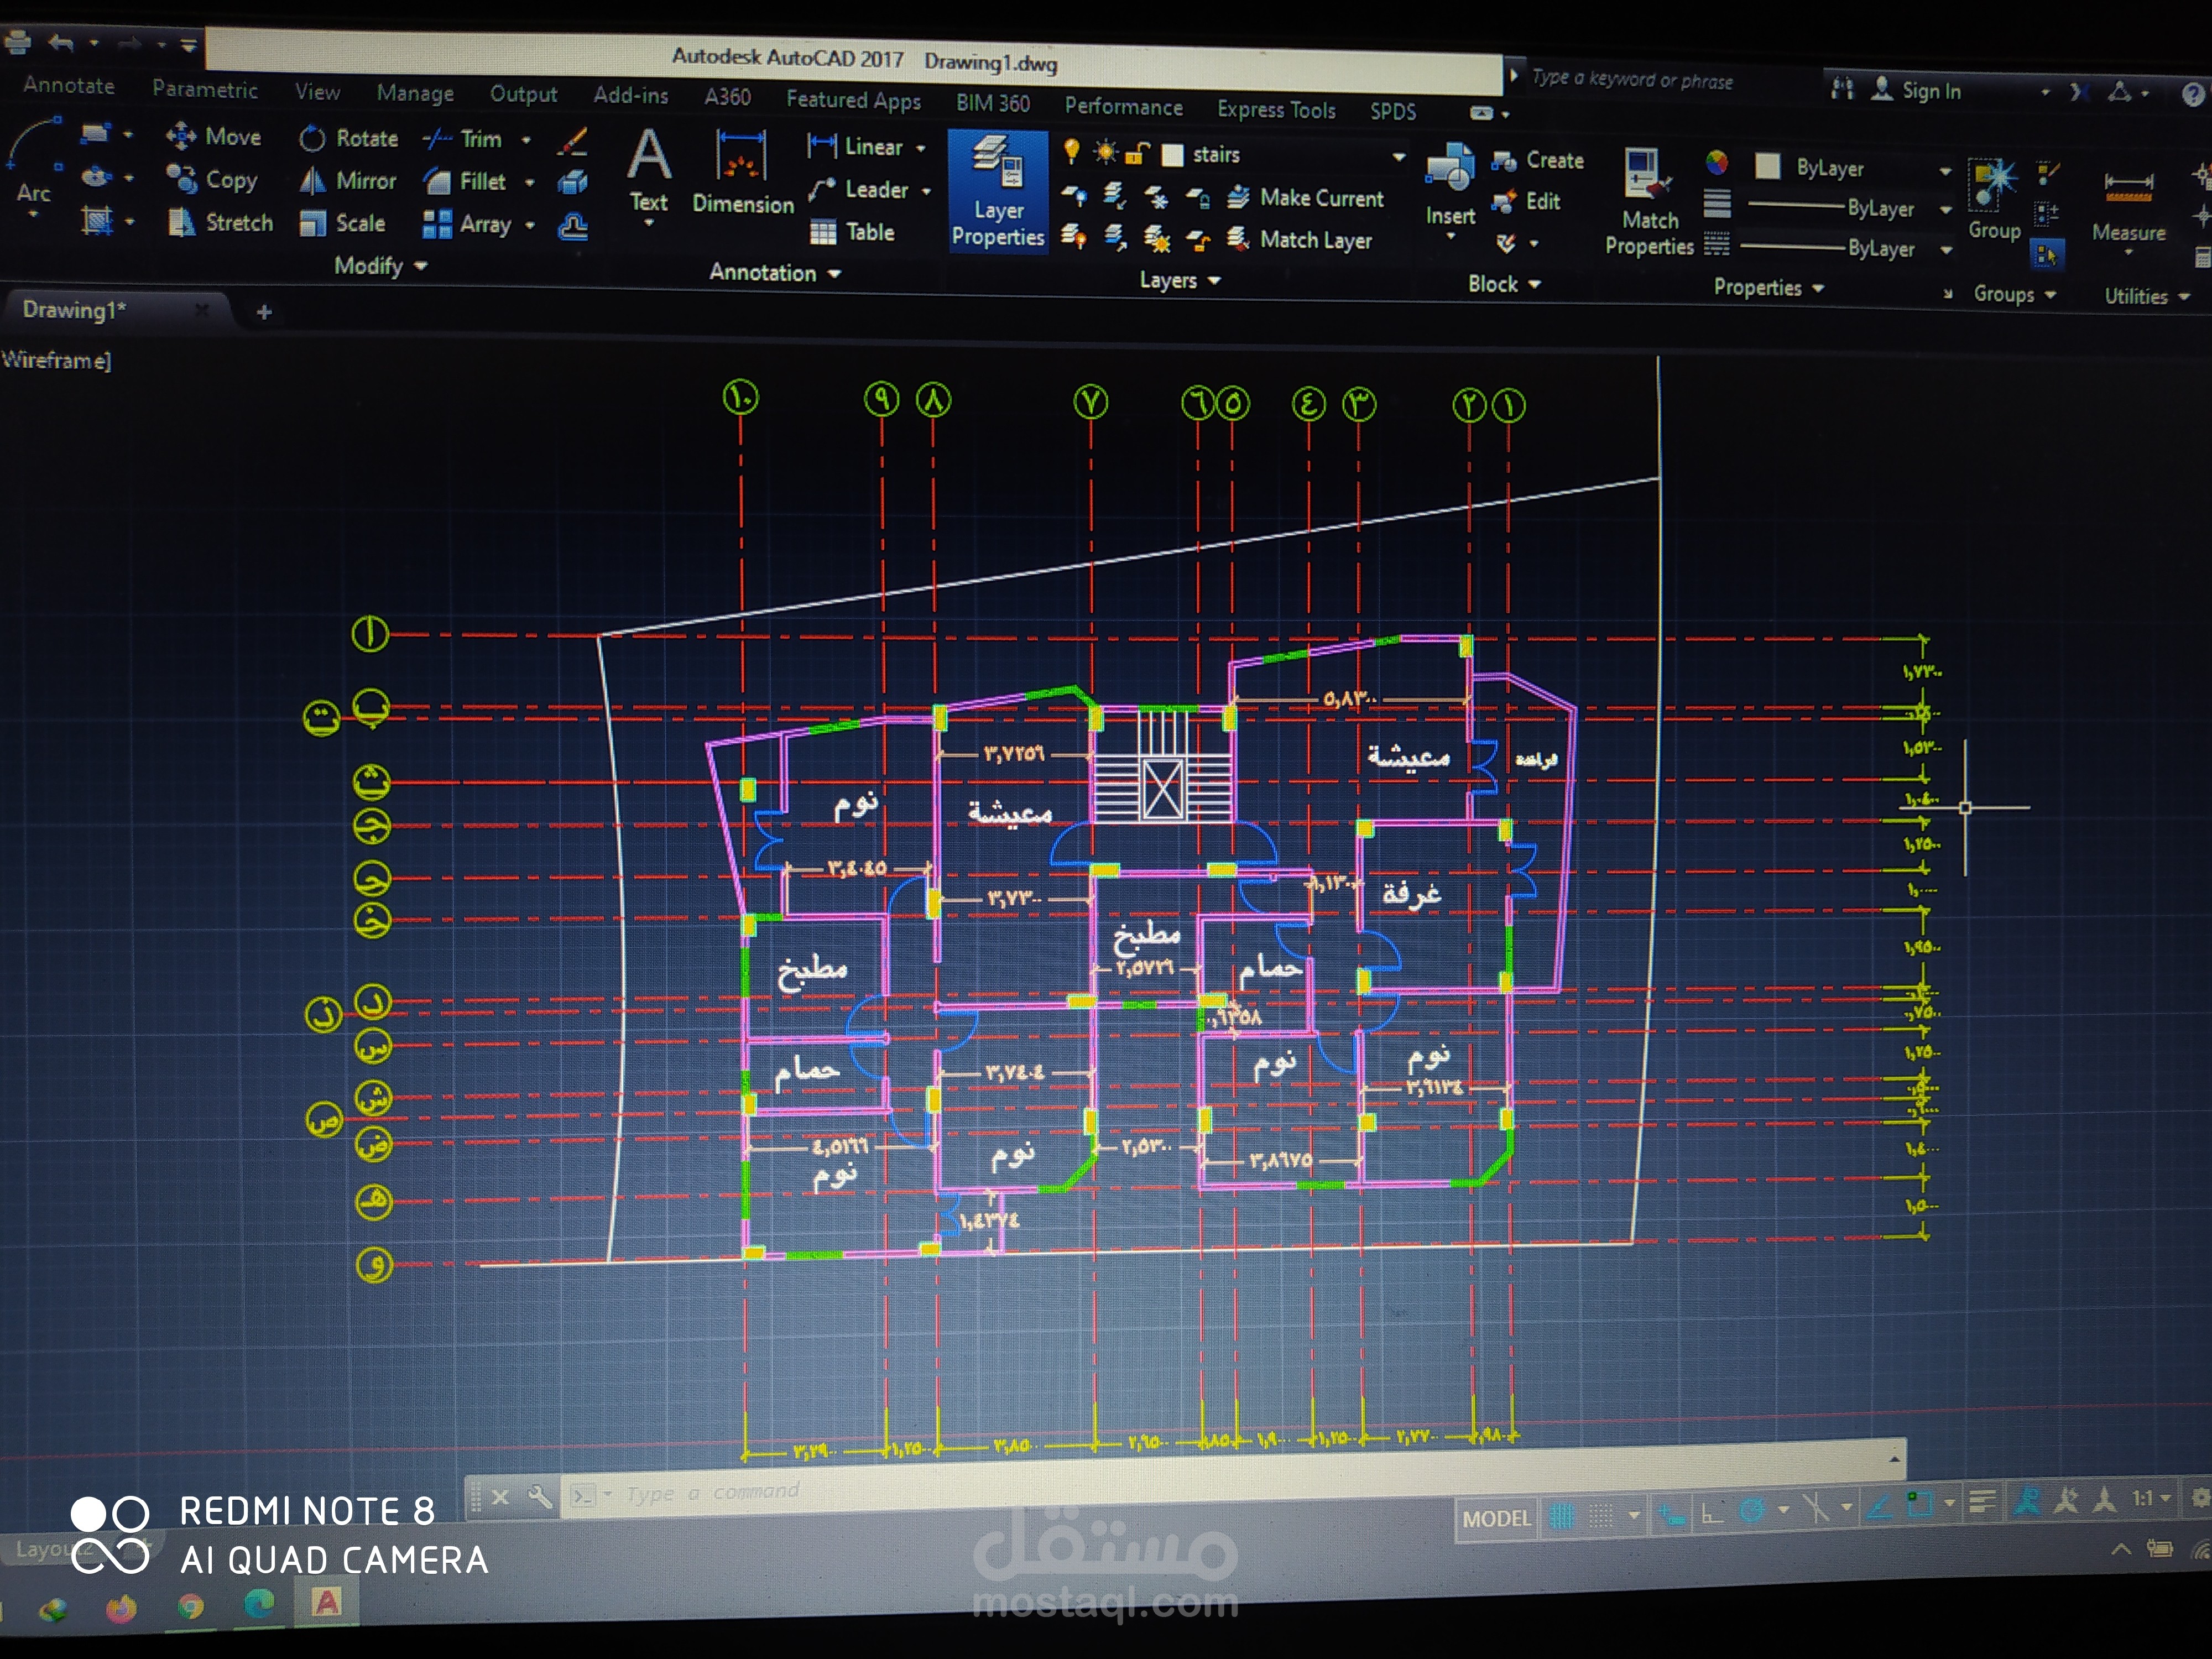Expand the Layers panel
This screenshot has height=1659, width=2212.
tap(1180, 281)
